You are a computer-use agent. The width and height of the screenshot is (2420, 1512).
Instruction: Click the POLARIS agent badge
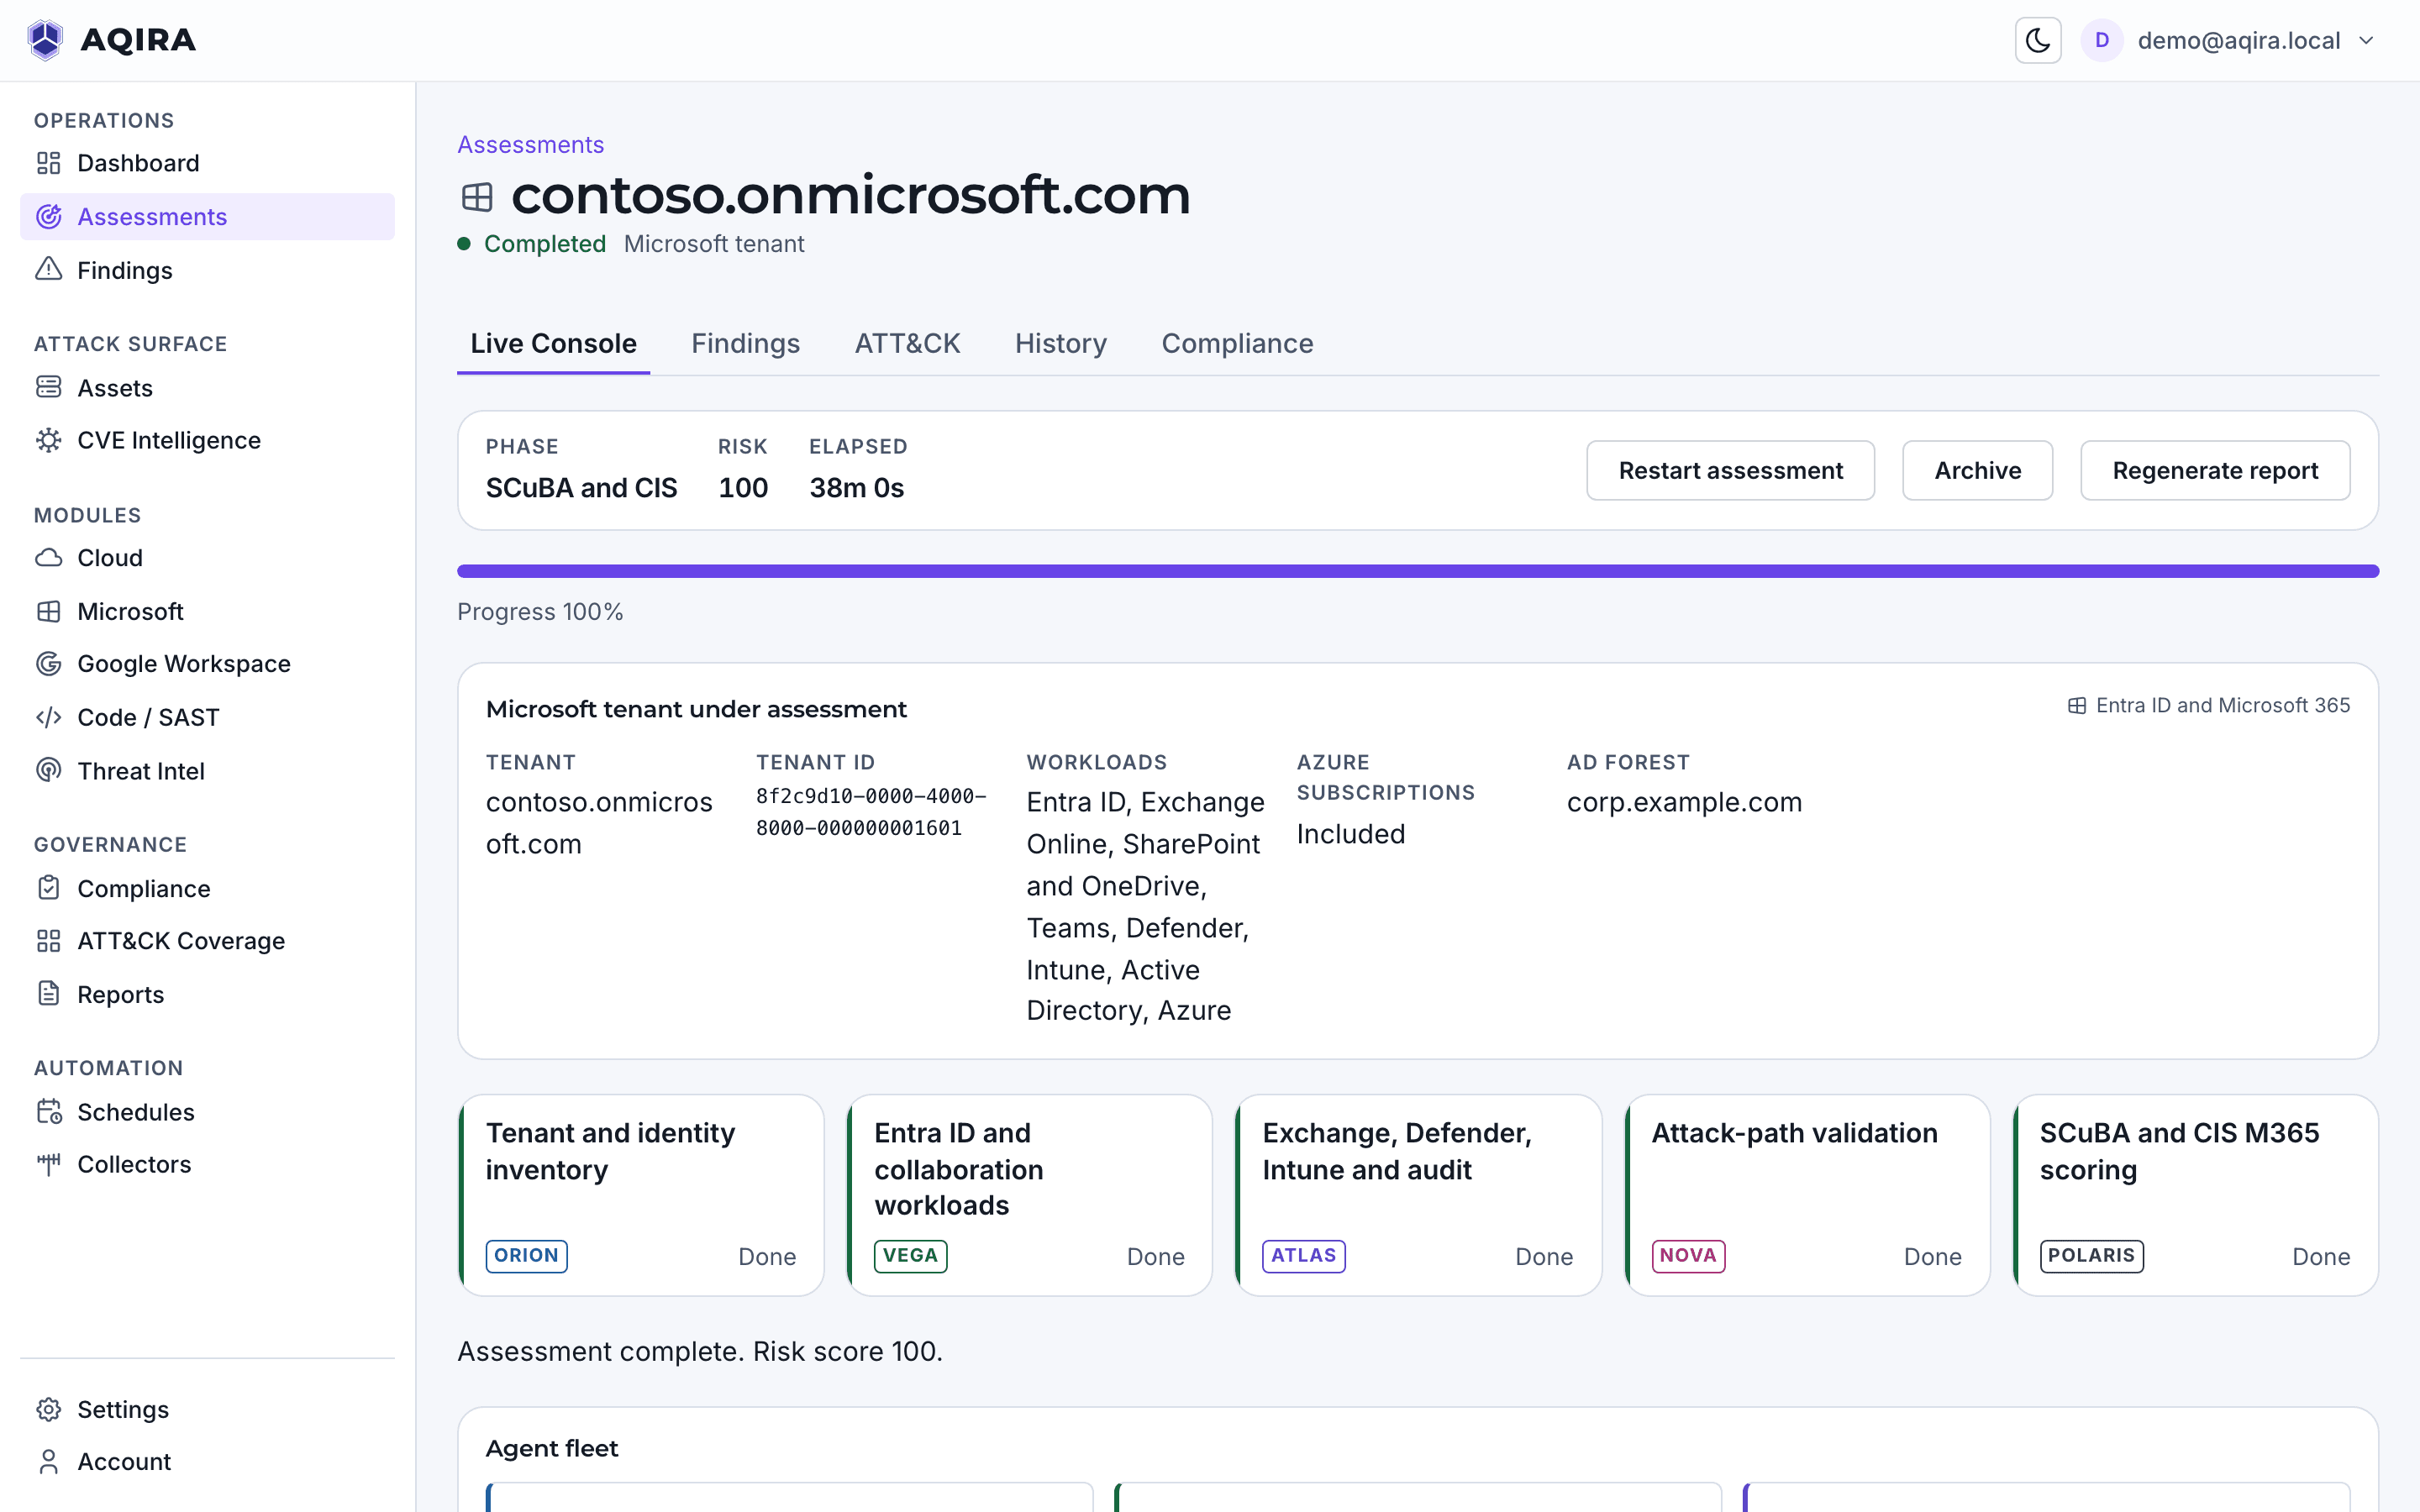[x=2091, y=1256]
